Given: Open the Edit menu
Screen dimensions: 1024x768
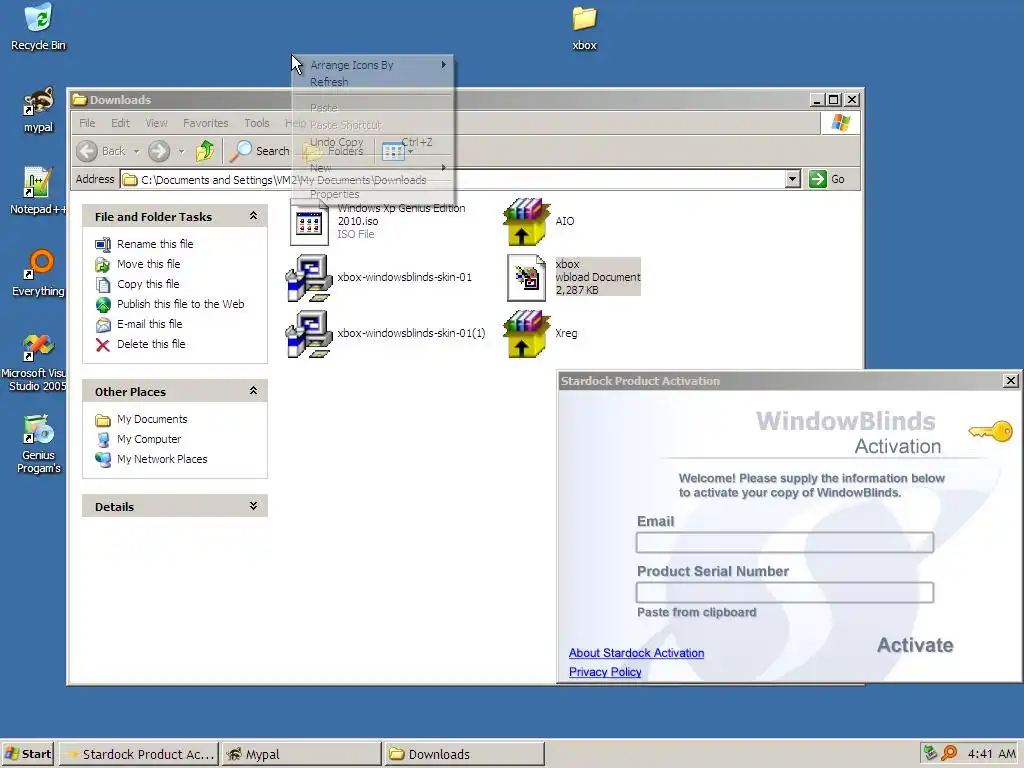Looking at the screenshot, I should pyautogui.click(x=120, y=123).
